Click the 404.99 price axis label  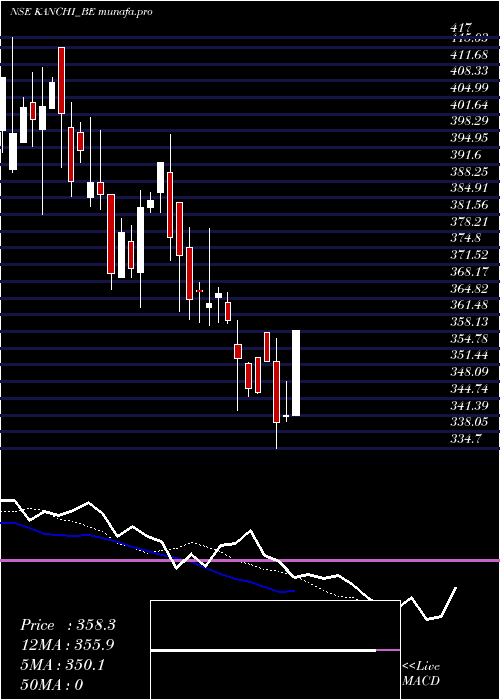pos(469,88)
